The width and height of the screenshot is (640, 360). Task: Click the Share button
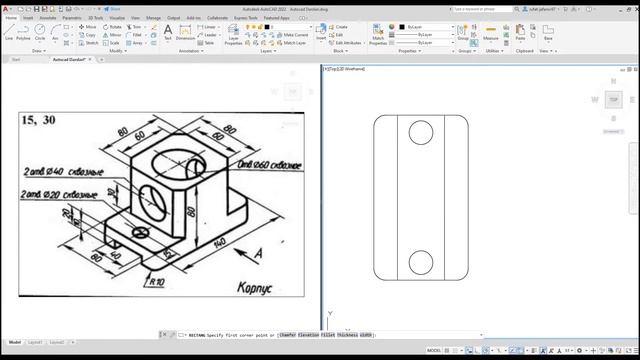pos(112,9)
